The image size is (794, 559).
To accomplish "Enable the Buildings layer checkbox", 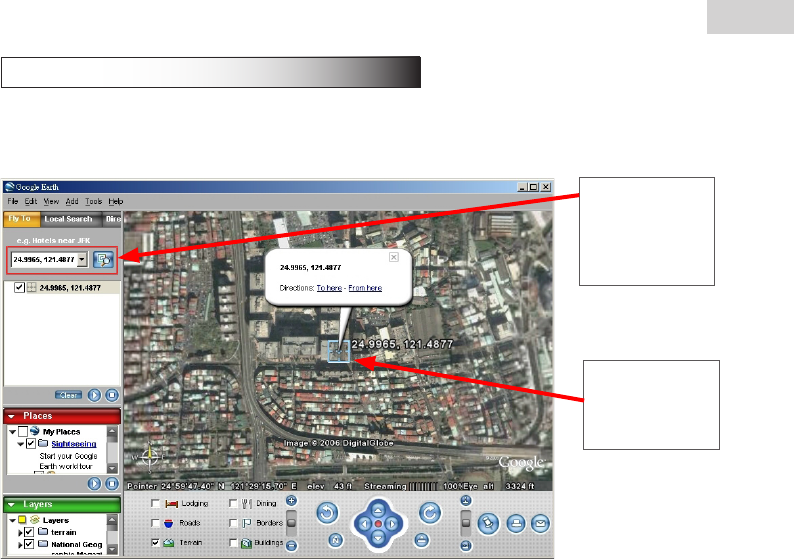I will coord(233,542).
